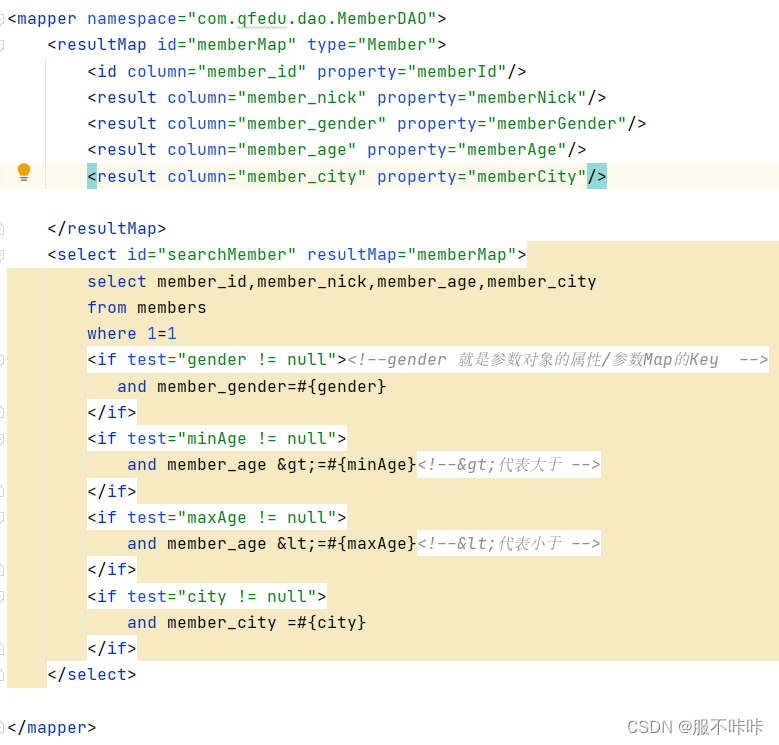Image resolution: width=779 pixels, height=745 pixels.
Task: Click the "where 1=1" line
Action: pyautogui.click(x=132, y=333)
